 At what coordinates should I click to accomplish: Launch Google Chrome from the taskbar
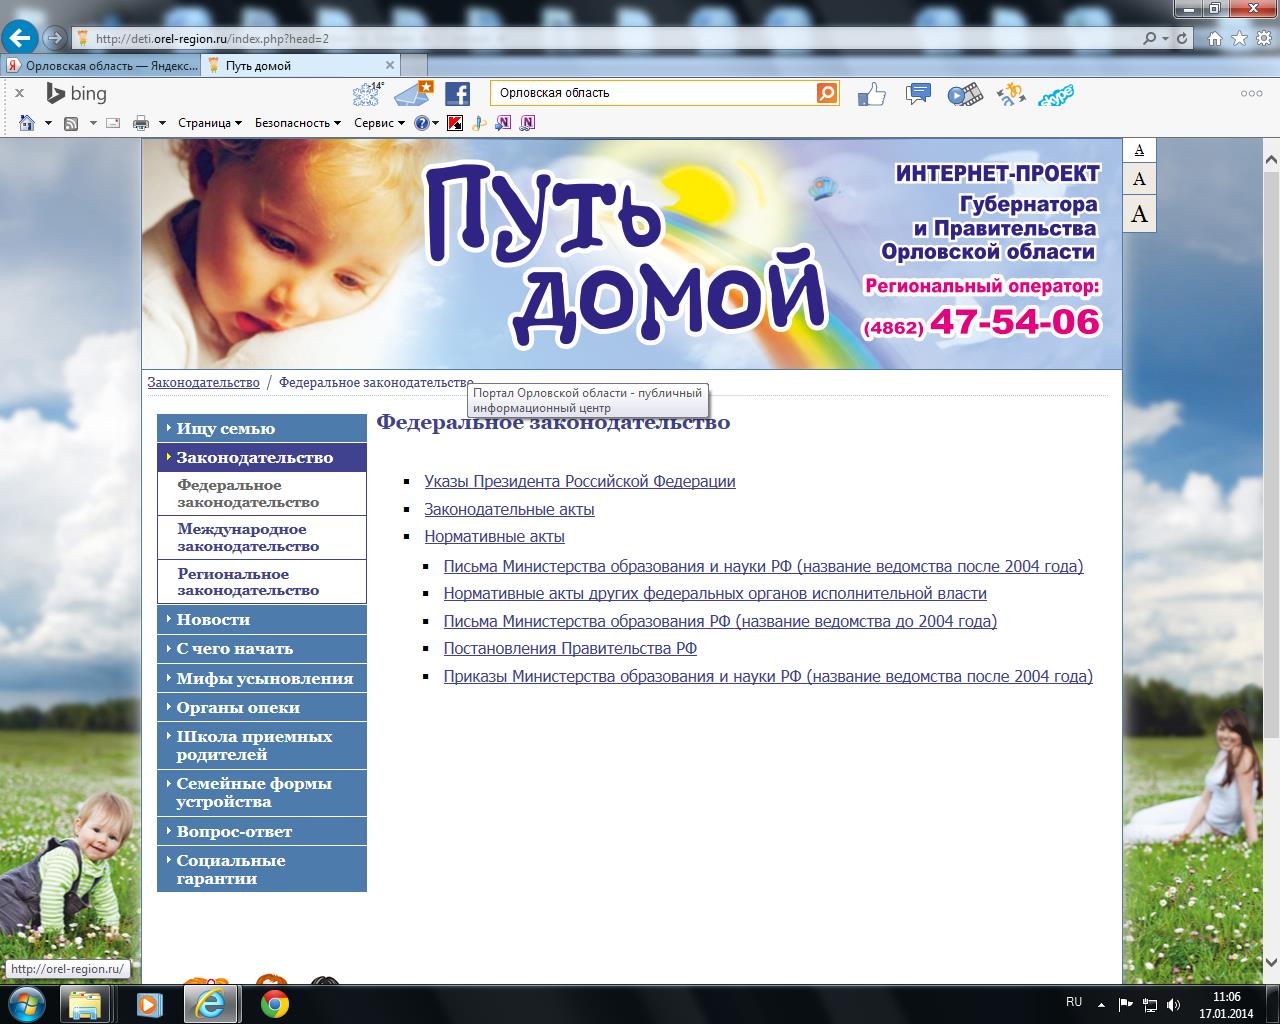(x=275, y=1003)
